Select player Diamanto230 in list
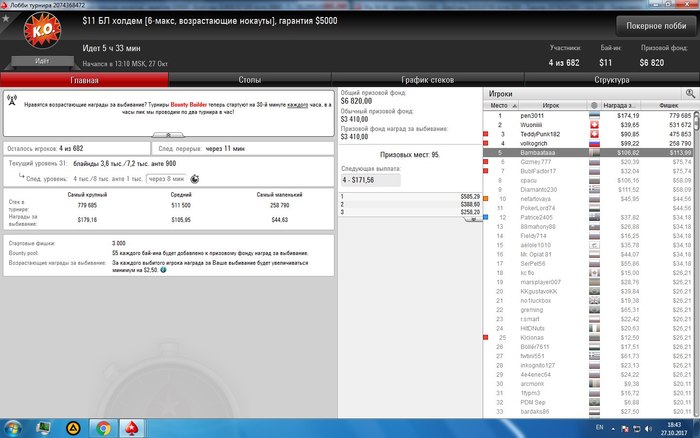The width and height of the screenshot is (700, 438). tap(588, 189)
